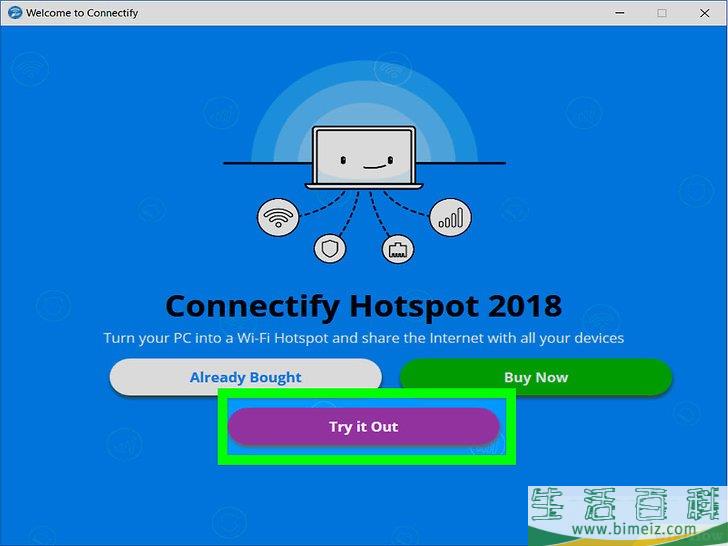Click the smiling laptop illustration
This screenshot has width=728, height=546.
point(364,158)
